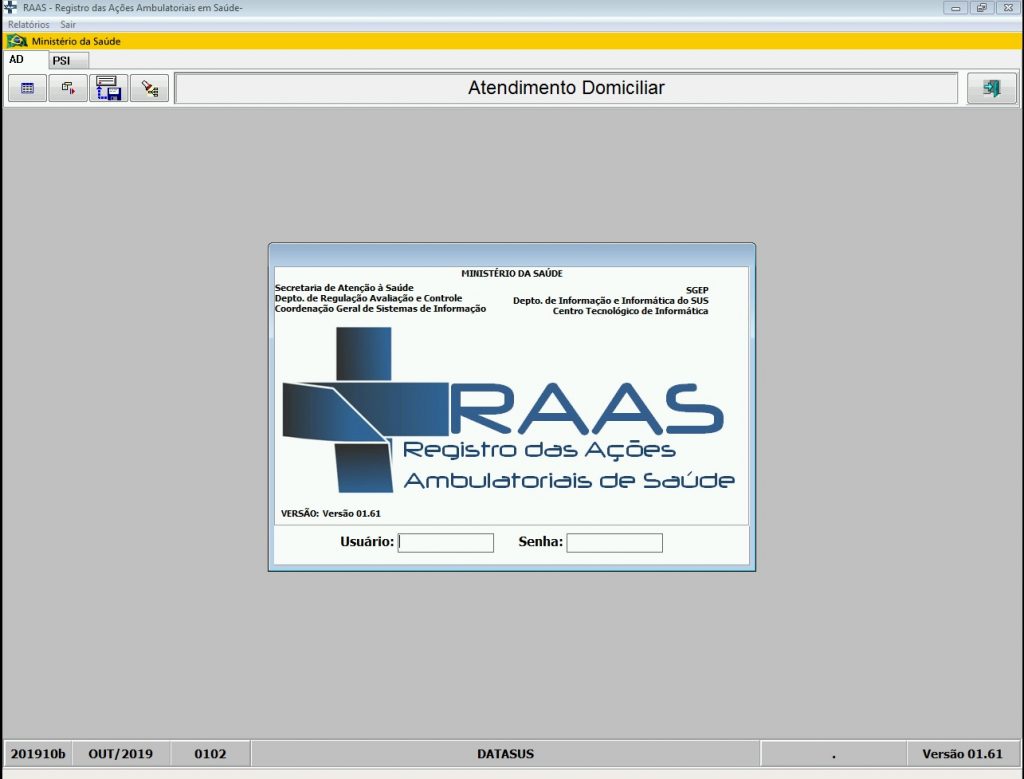Click the SGEP text in login dialog
The width and height of the screenshot is (1024, 779).
(x=697, y=290)
